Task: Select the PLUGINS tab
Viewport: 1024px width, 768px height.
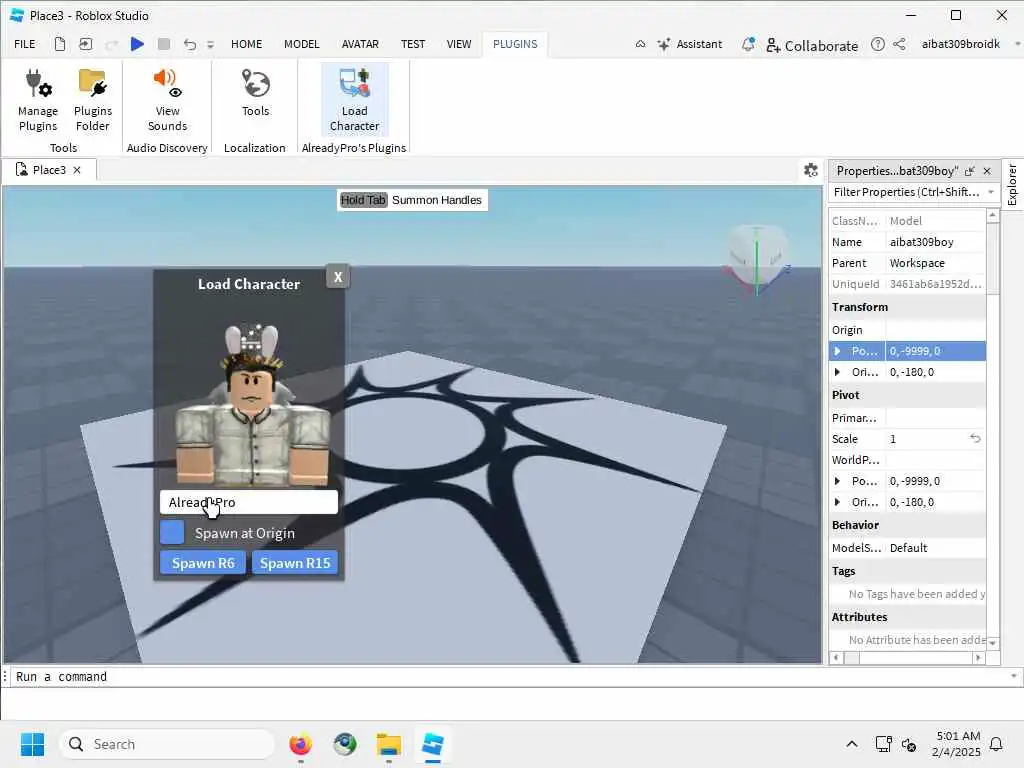Action: tap(515, 44)
